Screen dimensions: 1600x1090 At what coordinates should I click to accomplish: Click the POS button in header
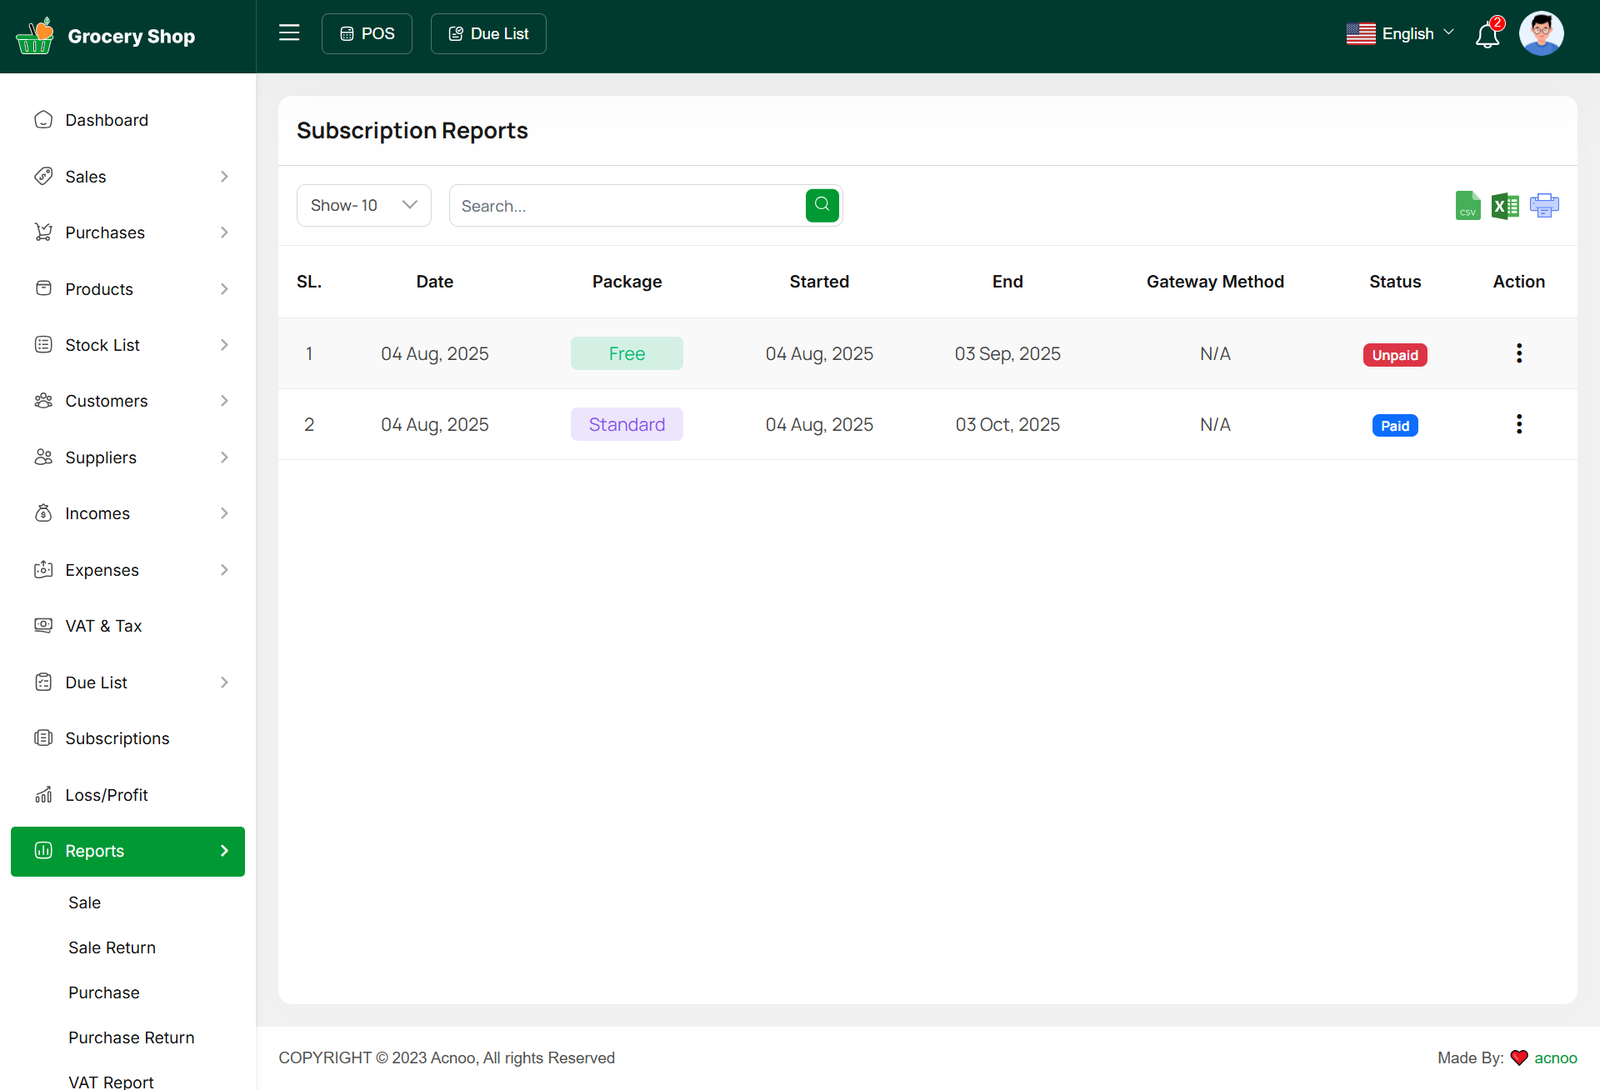(367, 34)
